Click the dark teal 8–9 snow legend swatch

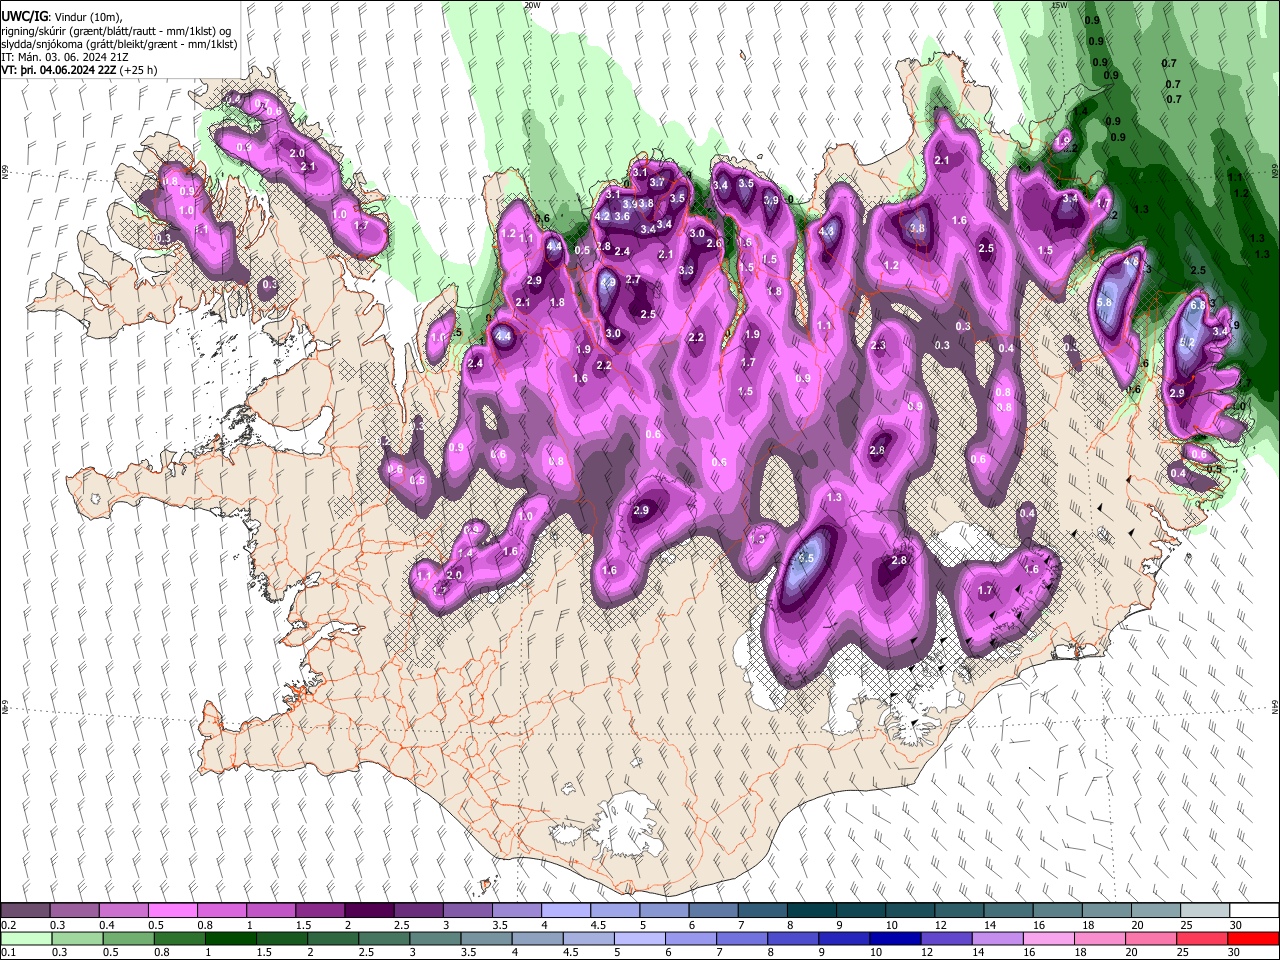812,911
